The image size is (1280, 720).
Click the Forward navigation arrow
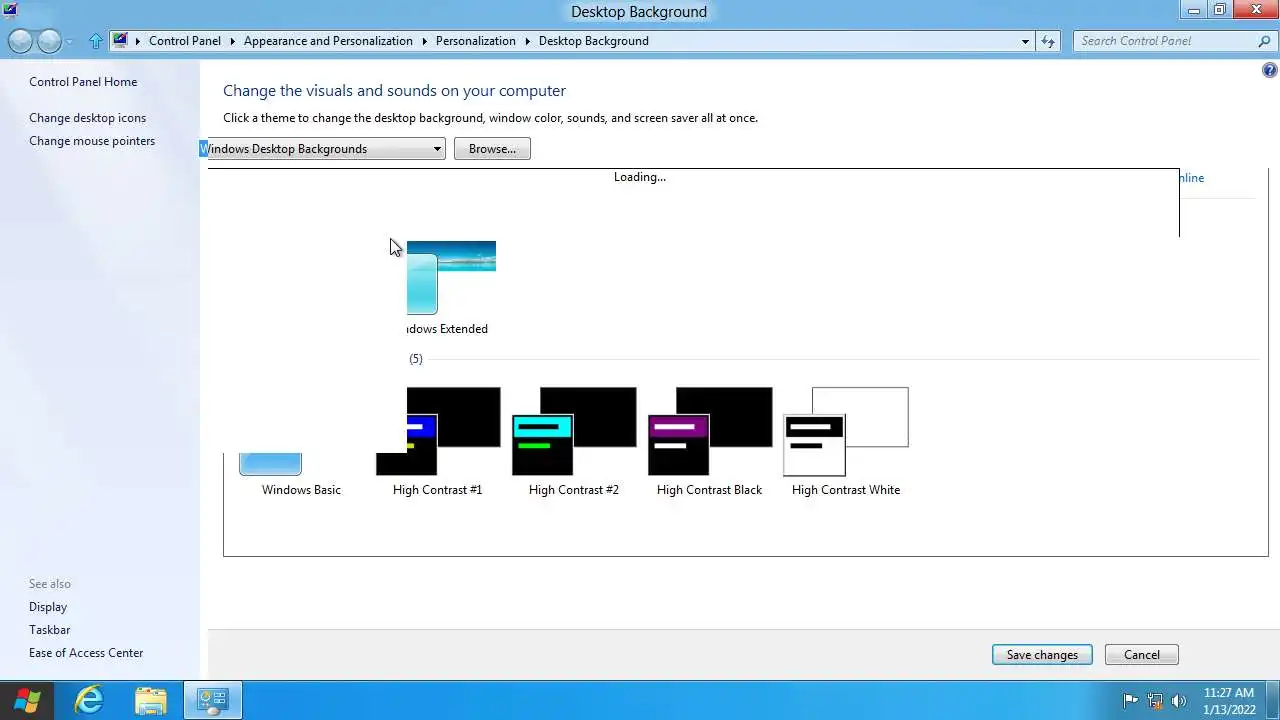click(49, 41)
